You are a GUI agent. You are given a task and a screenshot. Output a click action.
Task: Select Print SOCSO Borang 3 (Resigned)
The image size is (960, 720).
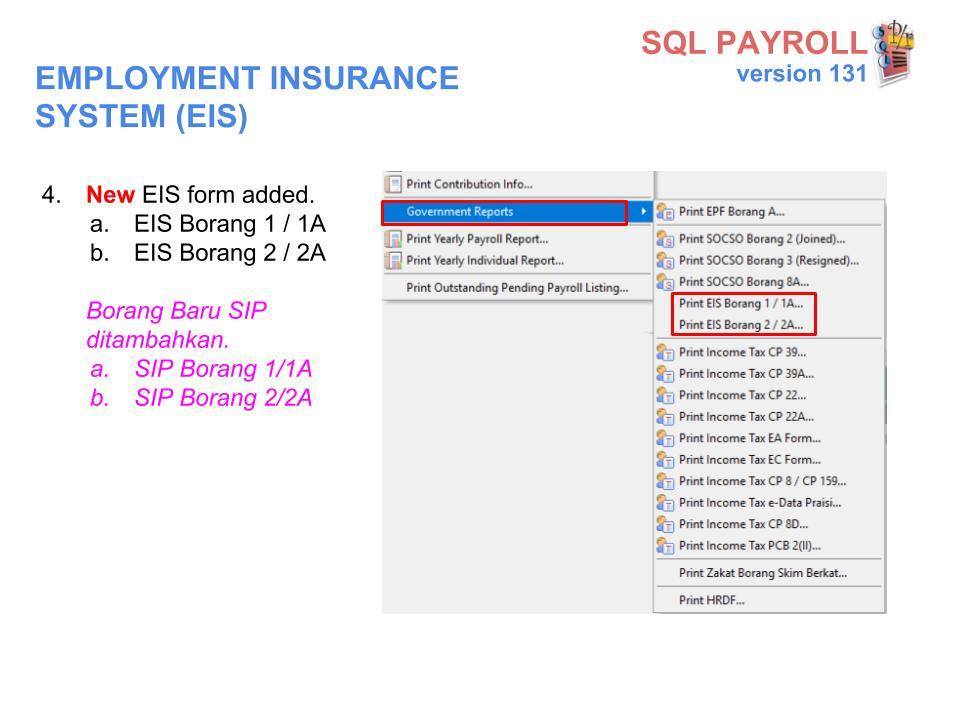(x=769, y=260)
